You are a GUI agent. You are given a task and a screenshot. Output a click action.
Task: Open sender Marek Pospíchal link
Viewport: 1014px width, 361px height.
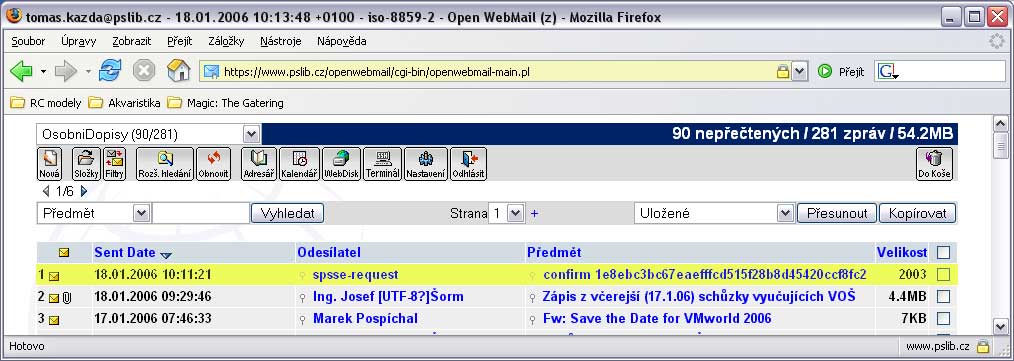[x=365, y=318]
